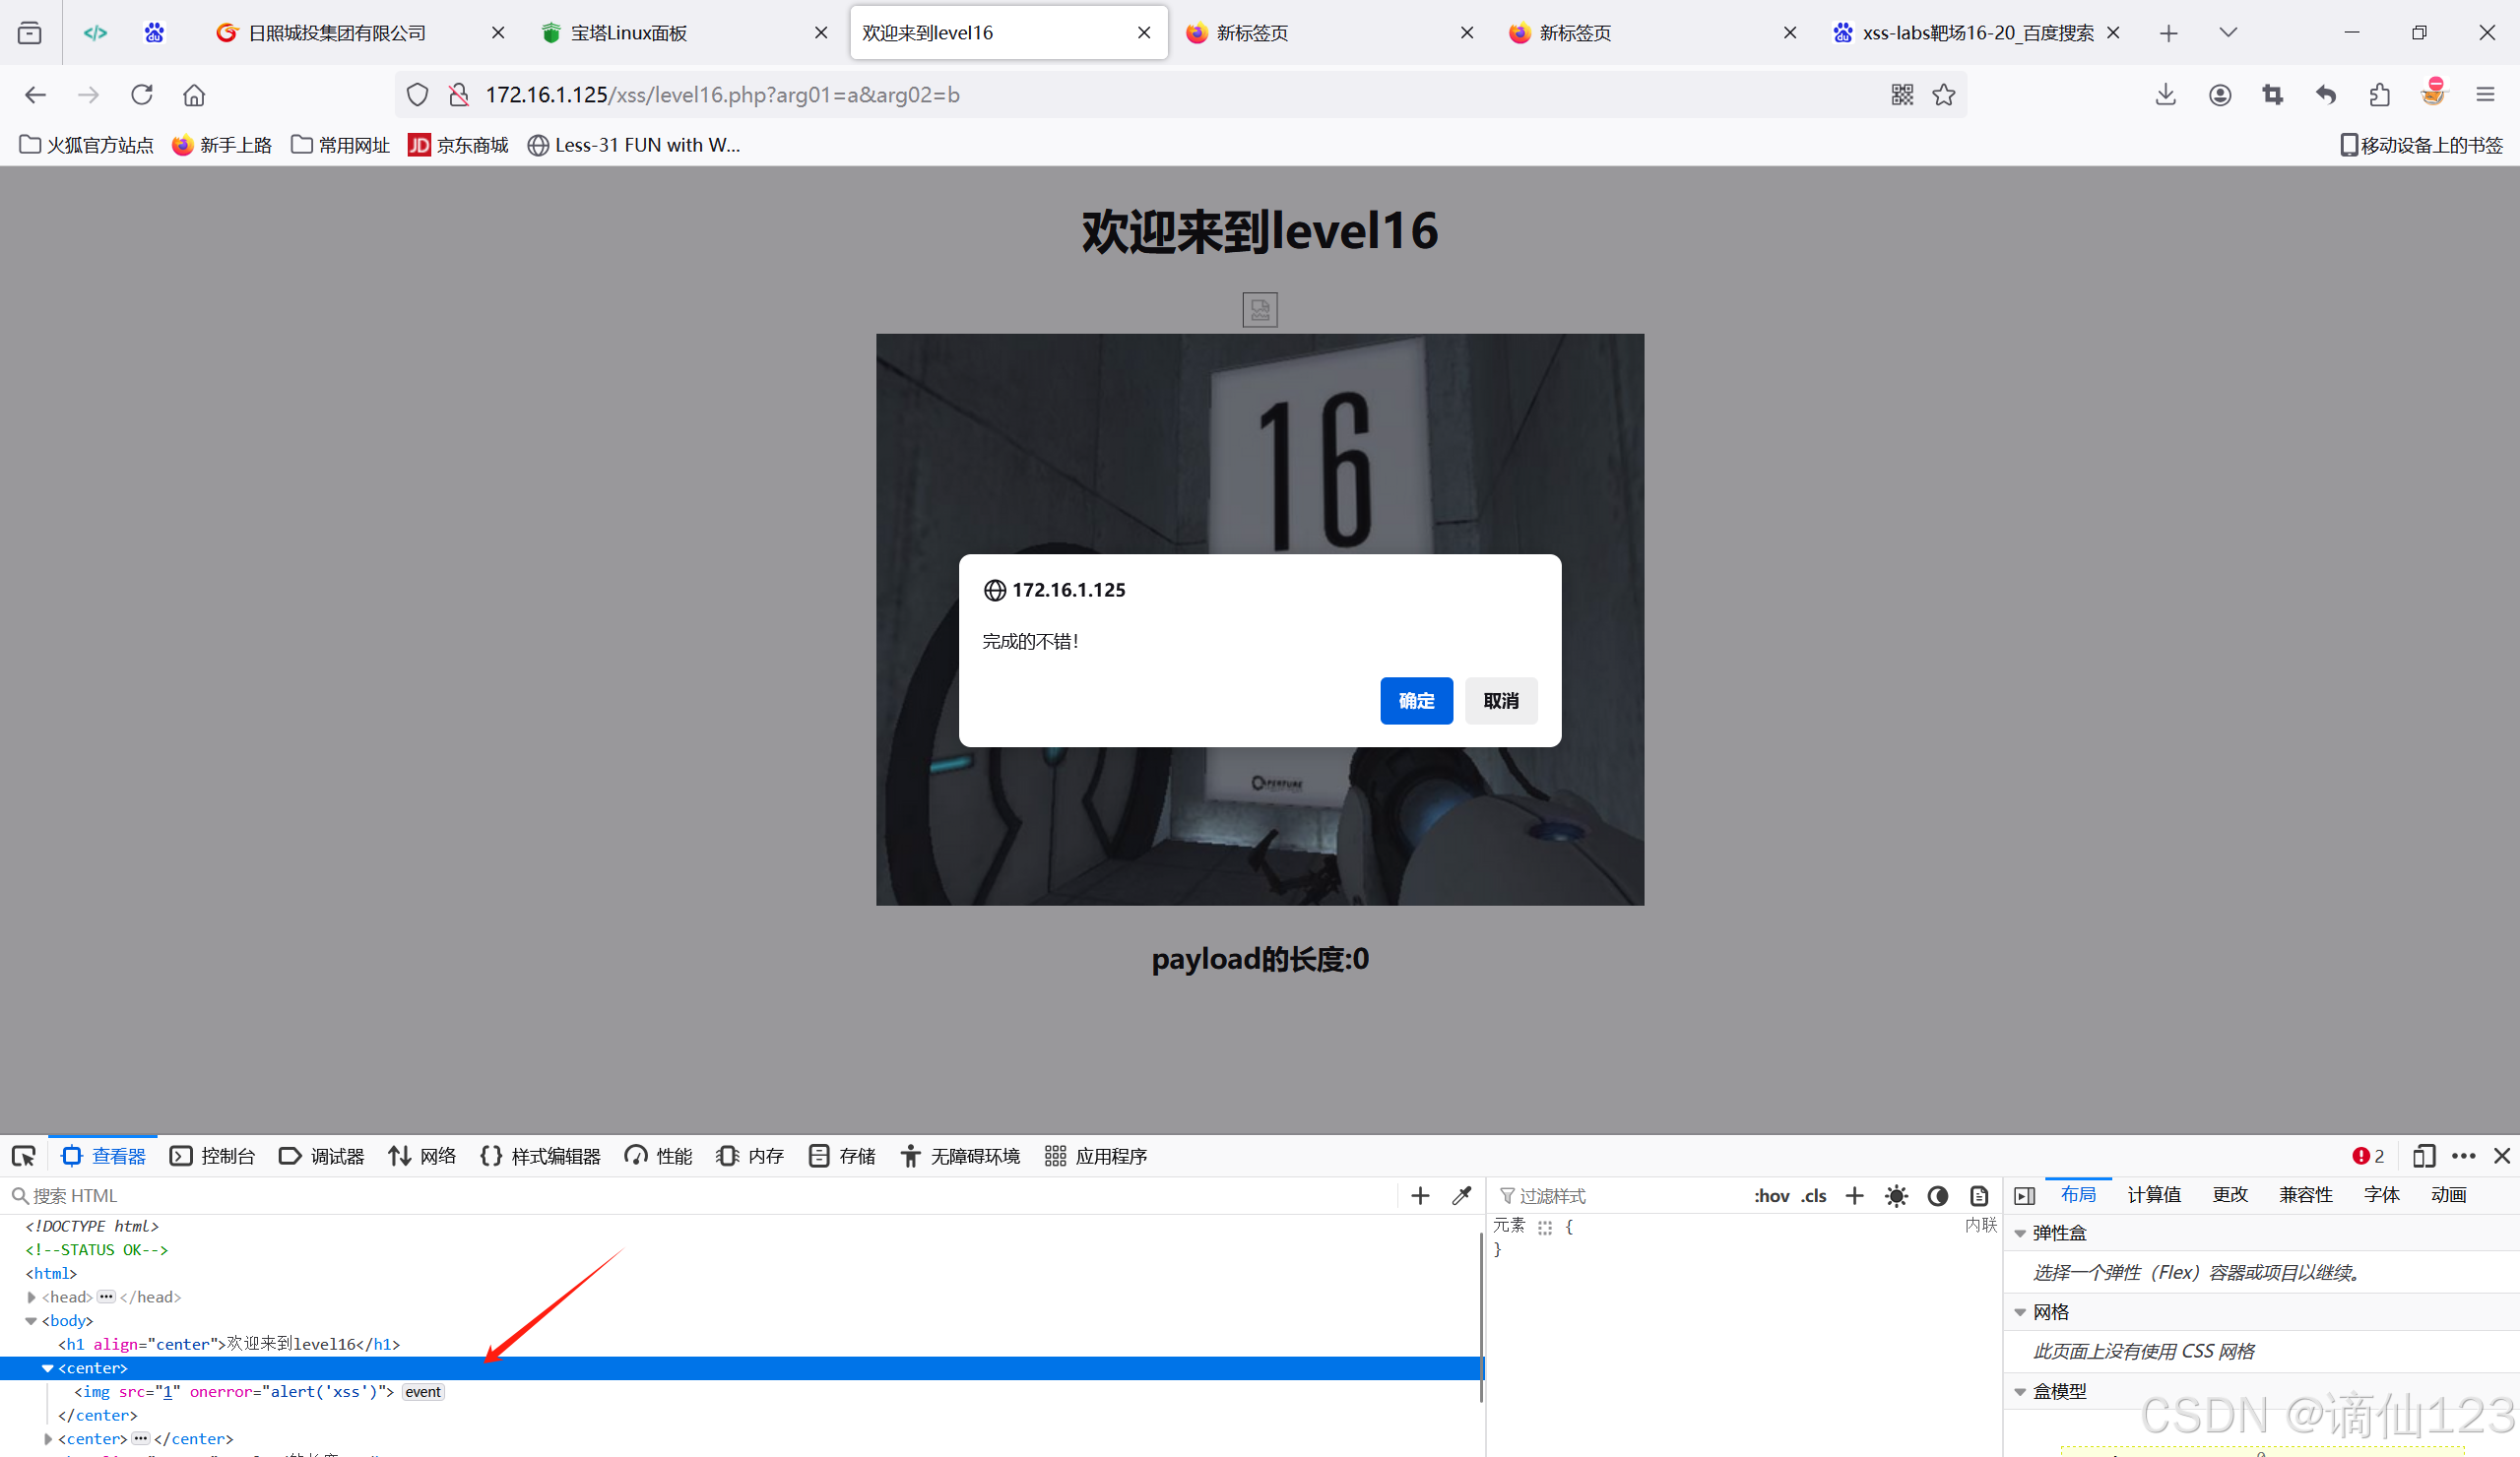This screenshot has height=1457, width=2520.
Task: Open the QR code icon in the address bar
Action: coord(1901,95)
